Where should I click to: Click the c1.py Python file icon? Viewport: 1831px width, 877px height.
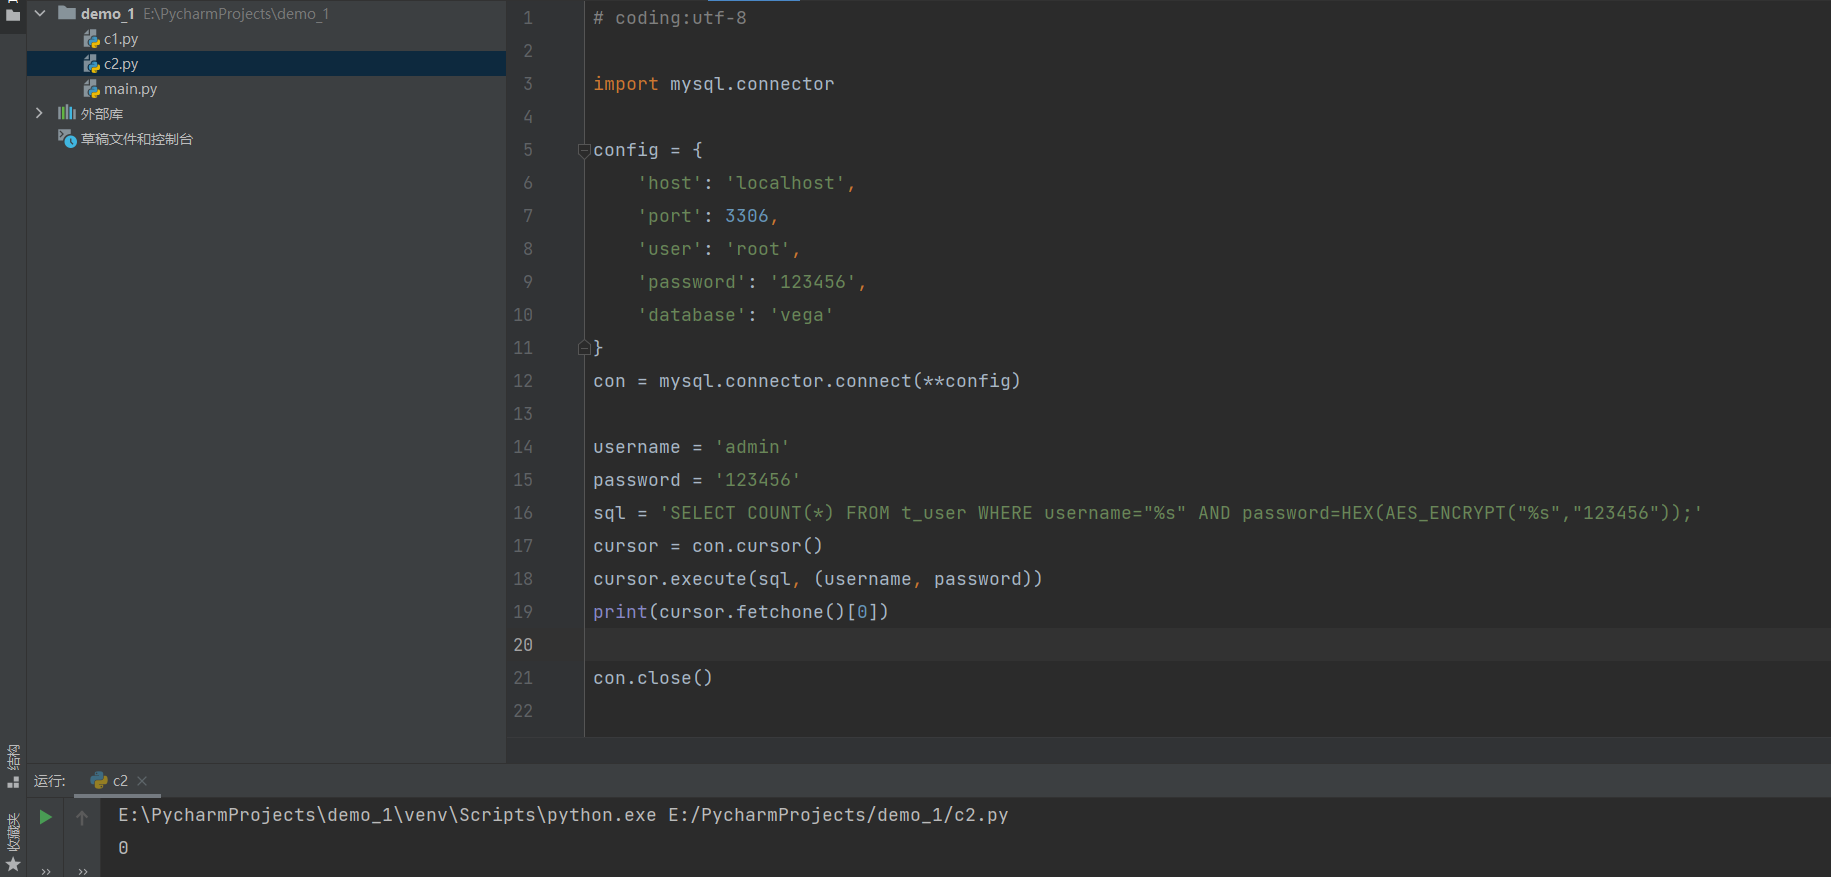(91, 39)
